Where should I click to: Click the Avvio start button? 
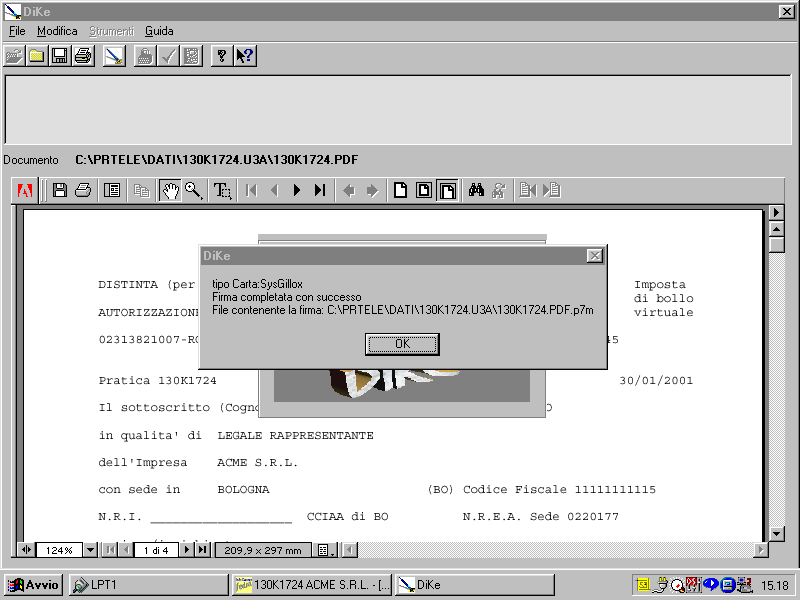[34, 585]
